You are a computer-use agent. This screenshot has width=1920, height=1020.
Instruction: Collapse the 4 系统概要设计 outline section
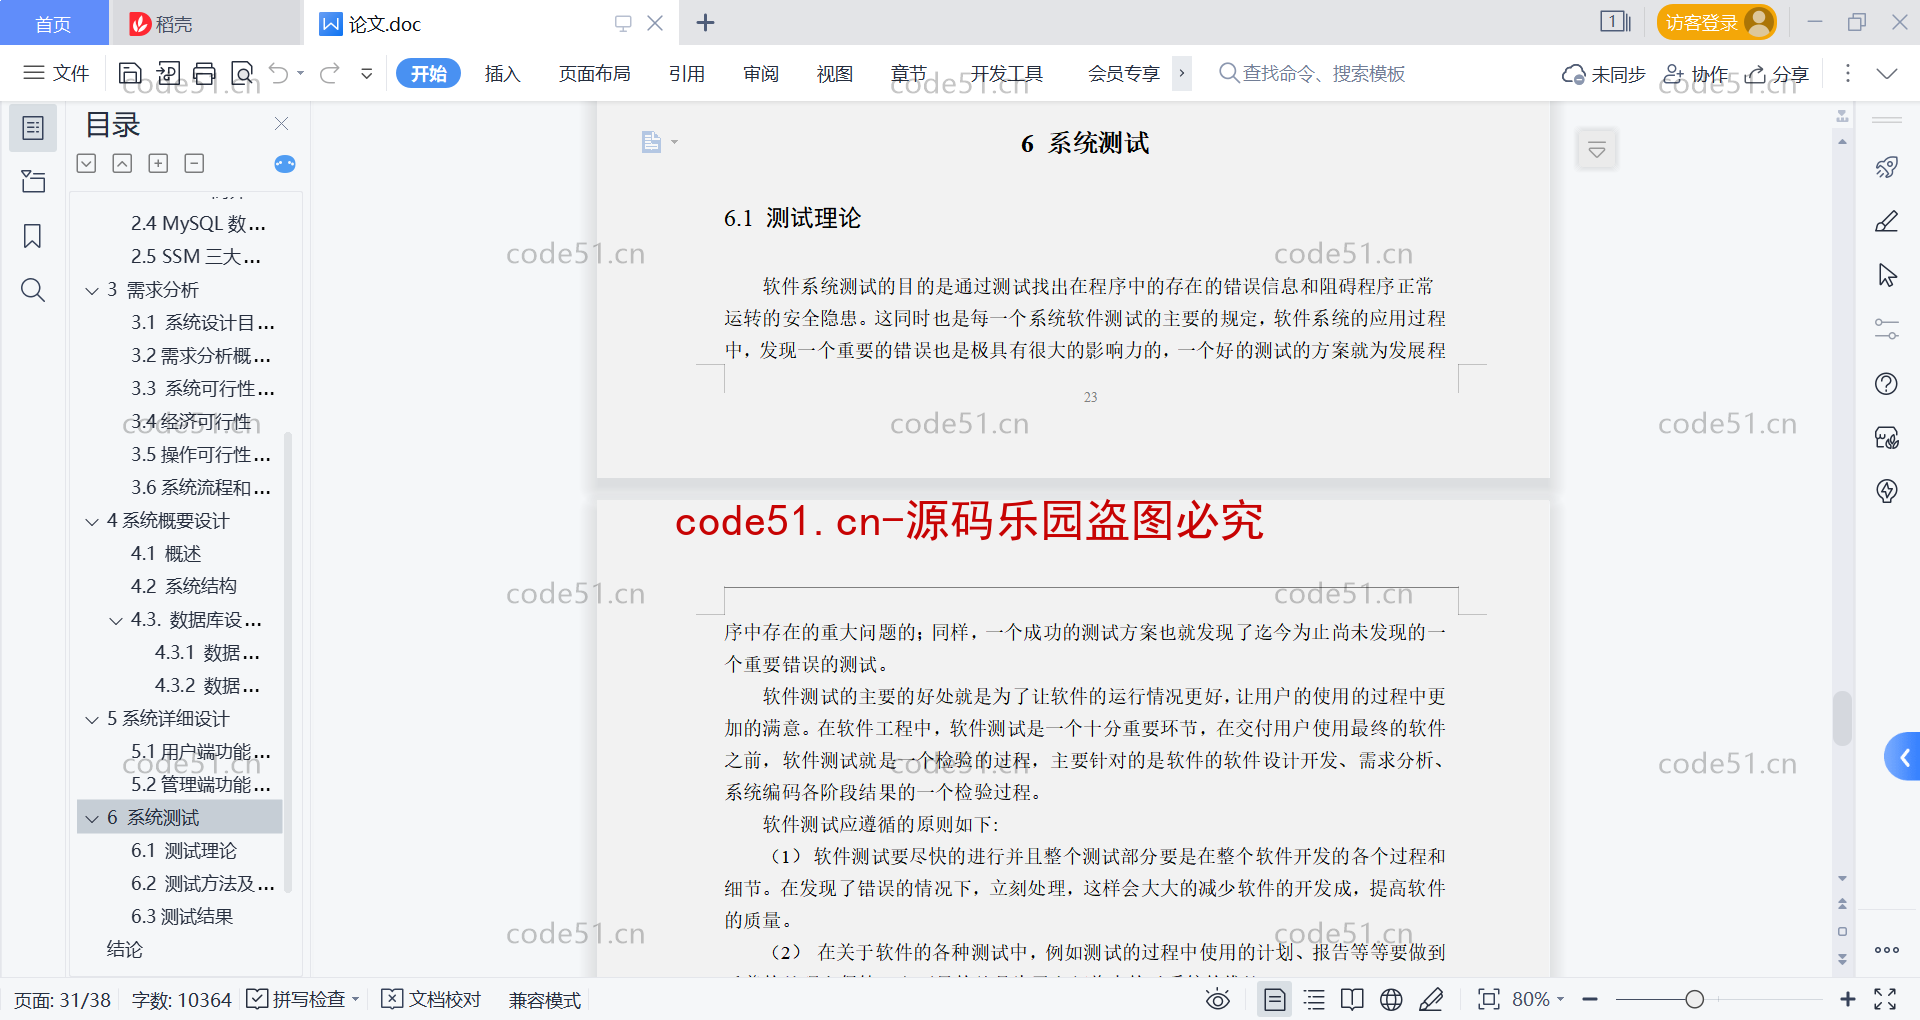point(92,522)
